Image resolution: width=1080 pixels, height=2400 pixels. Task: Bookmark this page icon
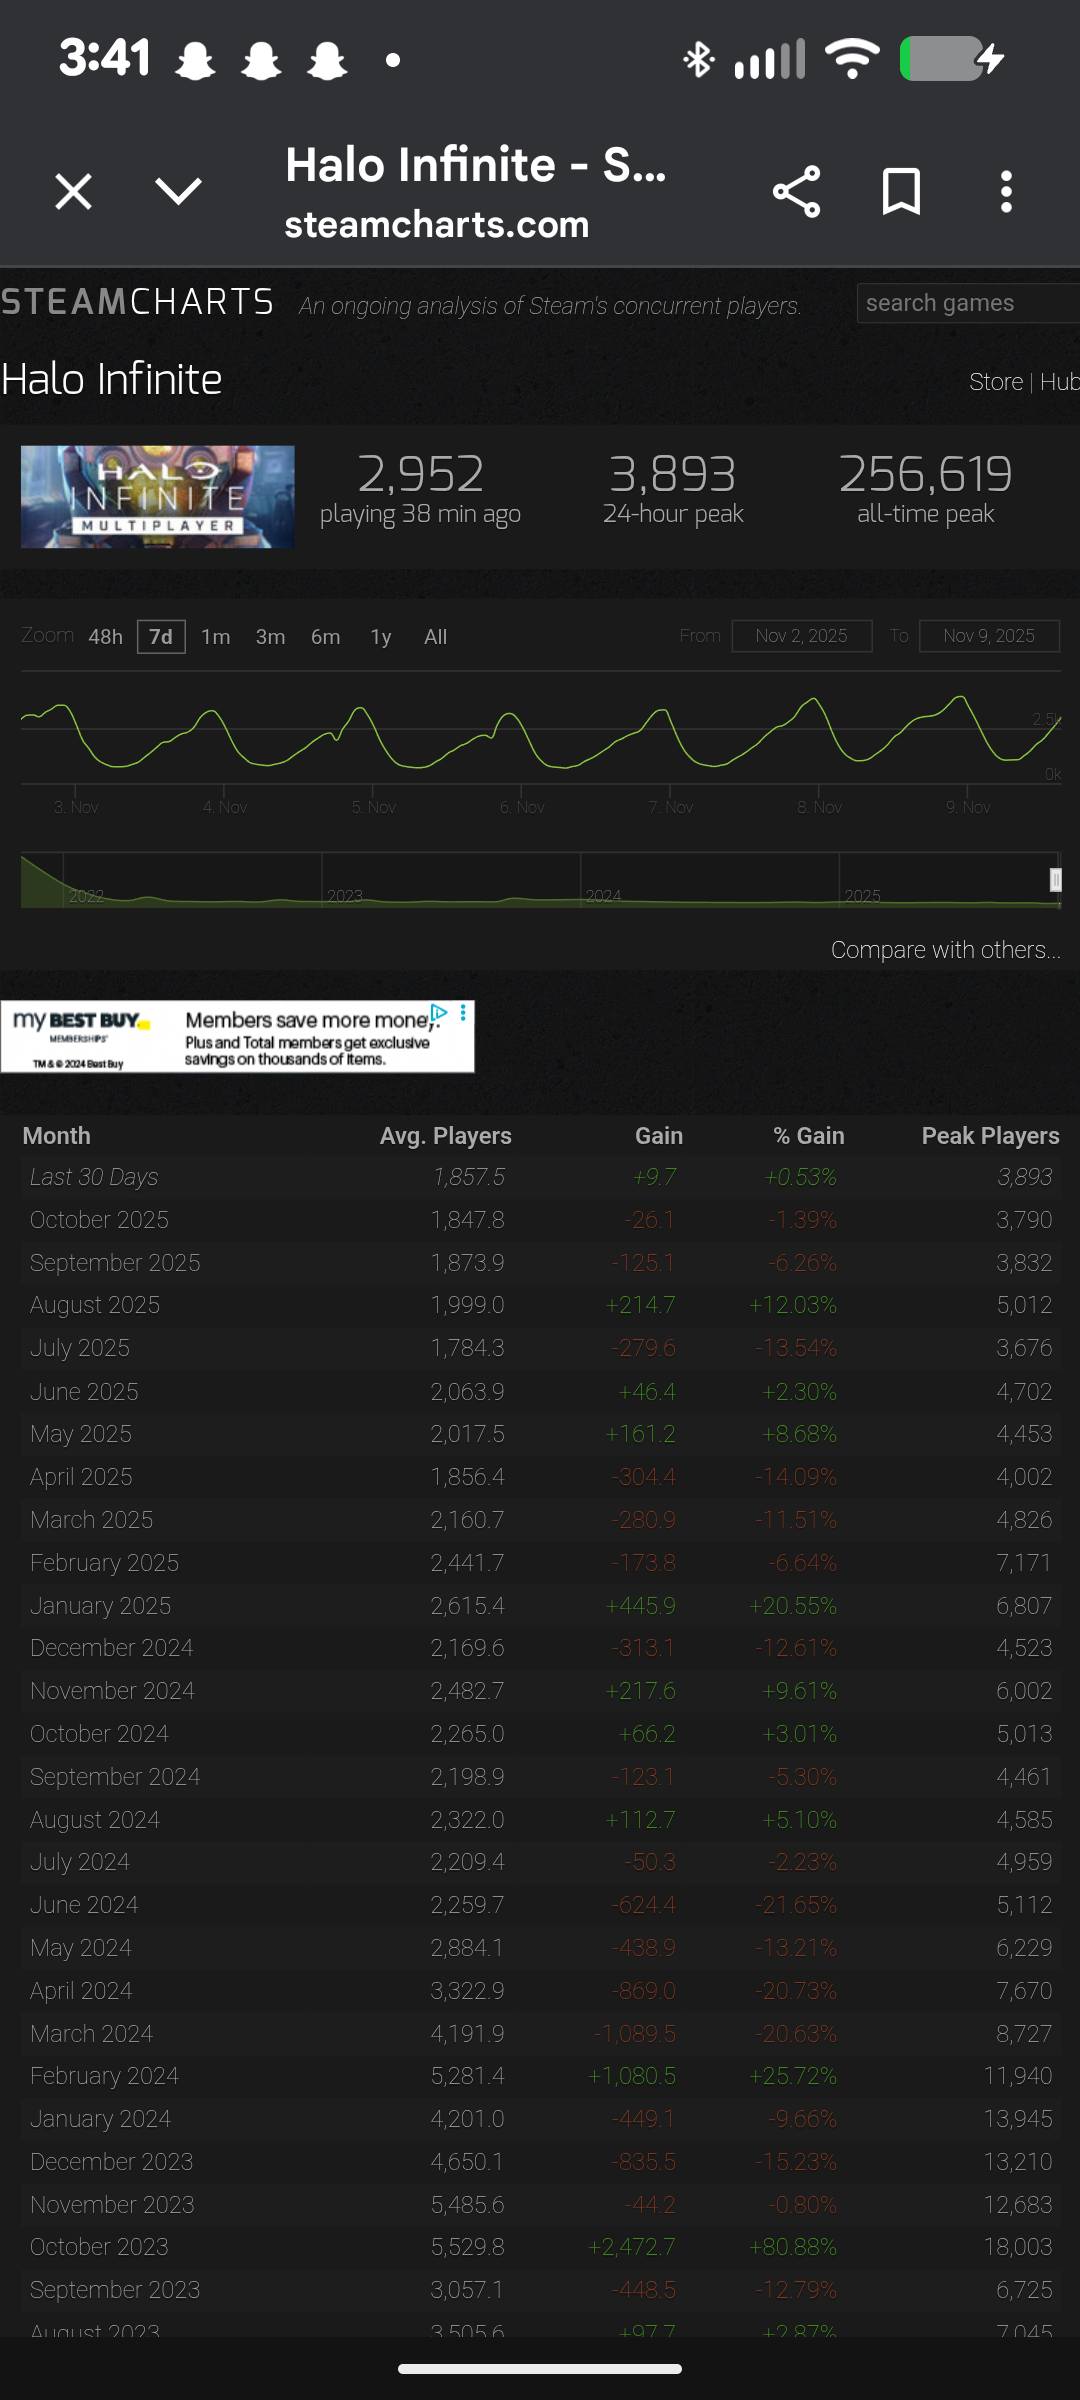click(901, 191)
